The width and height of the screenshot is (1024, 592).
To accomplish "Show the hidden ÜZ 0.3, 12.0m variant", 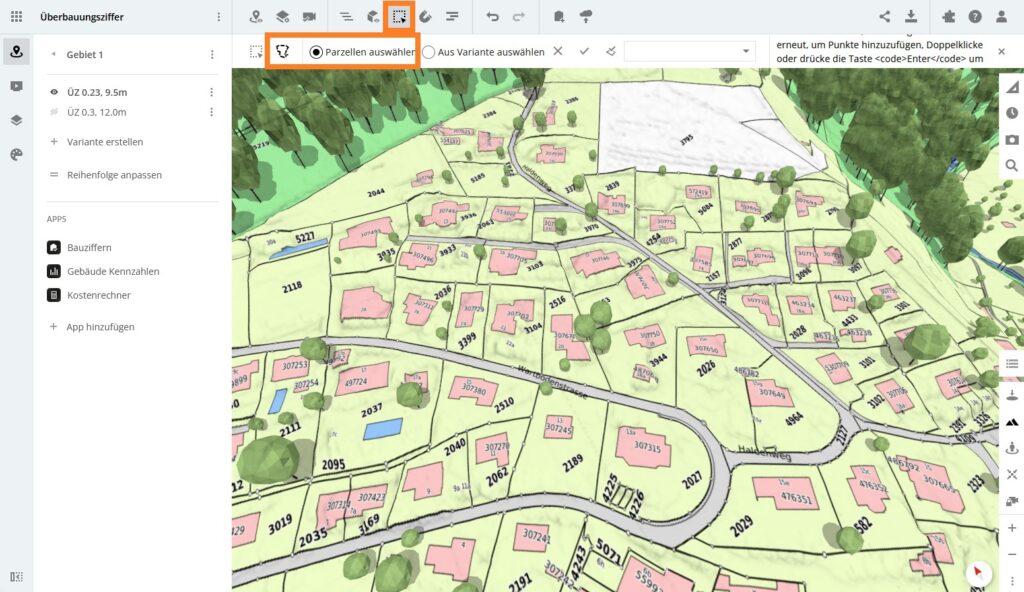I will coord(54,112).
